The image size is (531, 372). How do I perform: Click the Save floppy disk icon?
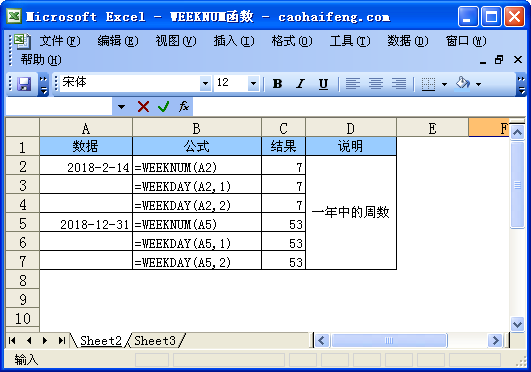[24, 84]
